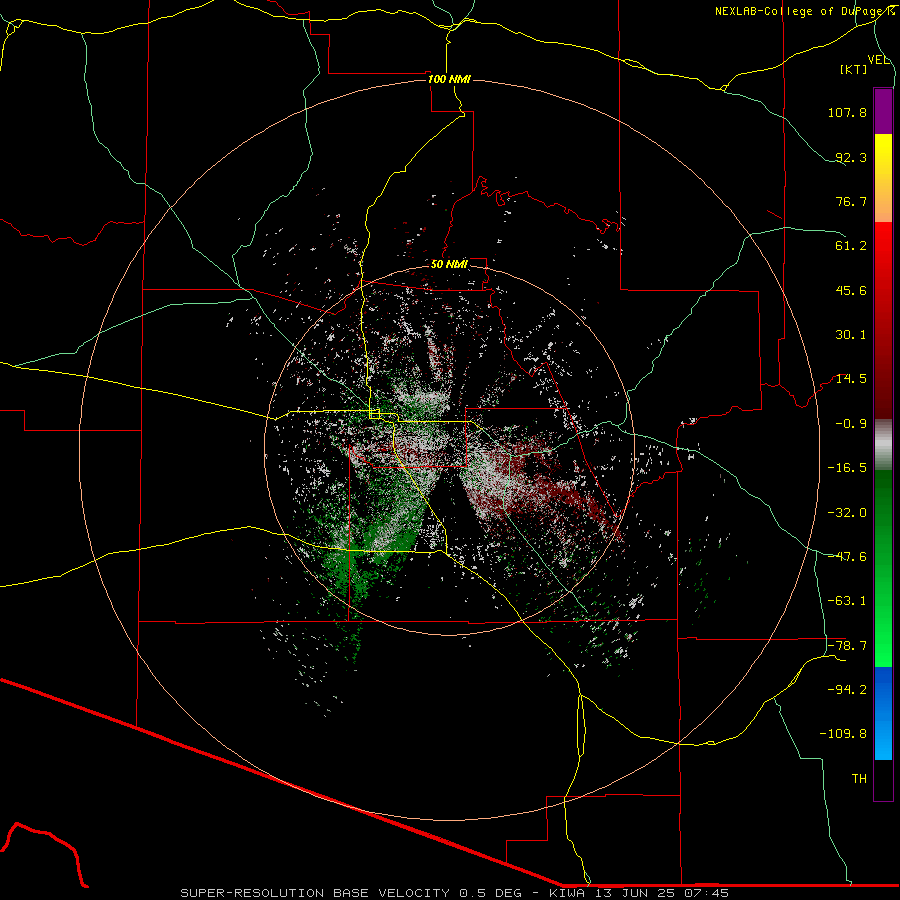
Task: Select the -0.9 velocity scale value
Action: click(x=851, y=424)
